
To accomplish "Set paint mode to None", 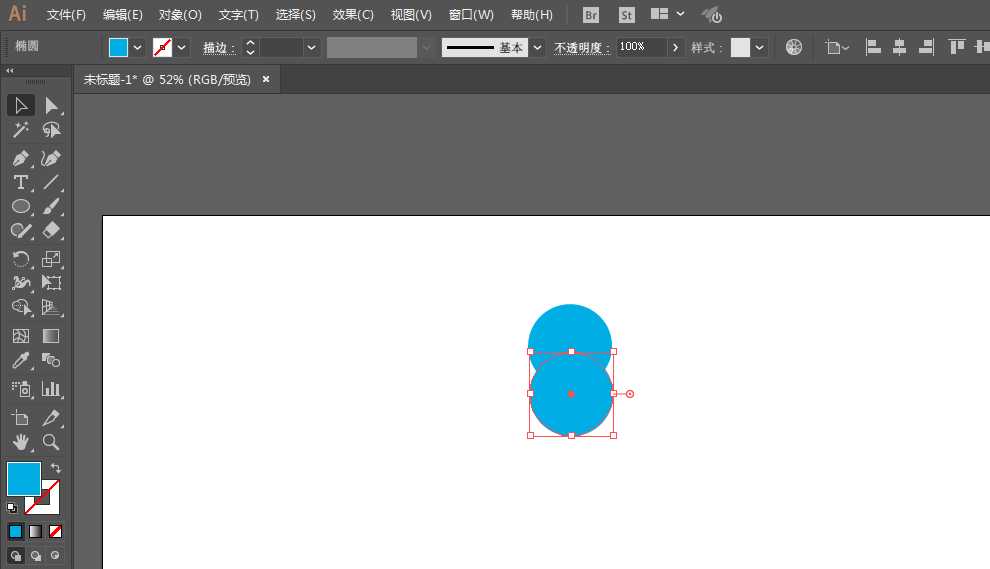I will (56, 532).
